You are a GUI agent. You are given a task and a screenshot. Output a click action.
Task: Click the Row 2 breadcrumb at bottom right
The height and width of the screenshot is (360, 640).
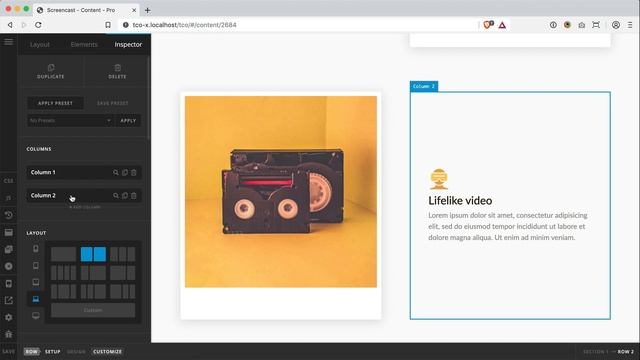tap(626, 351)
